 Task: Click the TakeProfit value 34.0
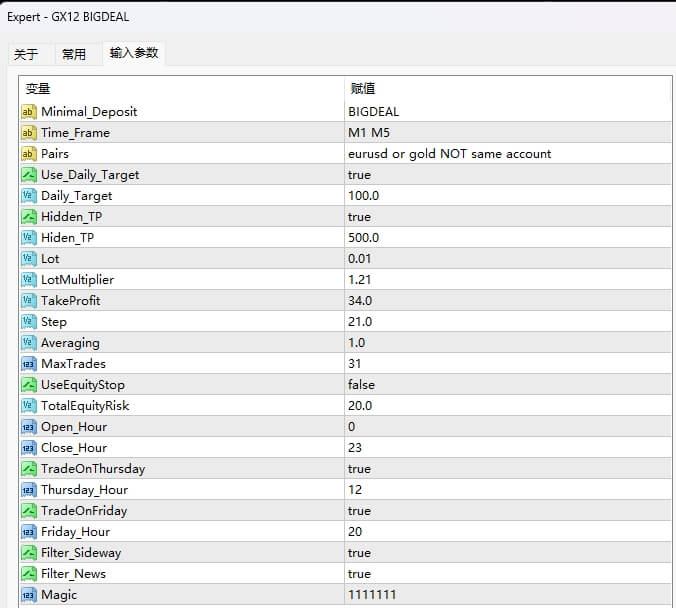tap(360, 301)
